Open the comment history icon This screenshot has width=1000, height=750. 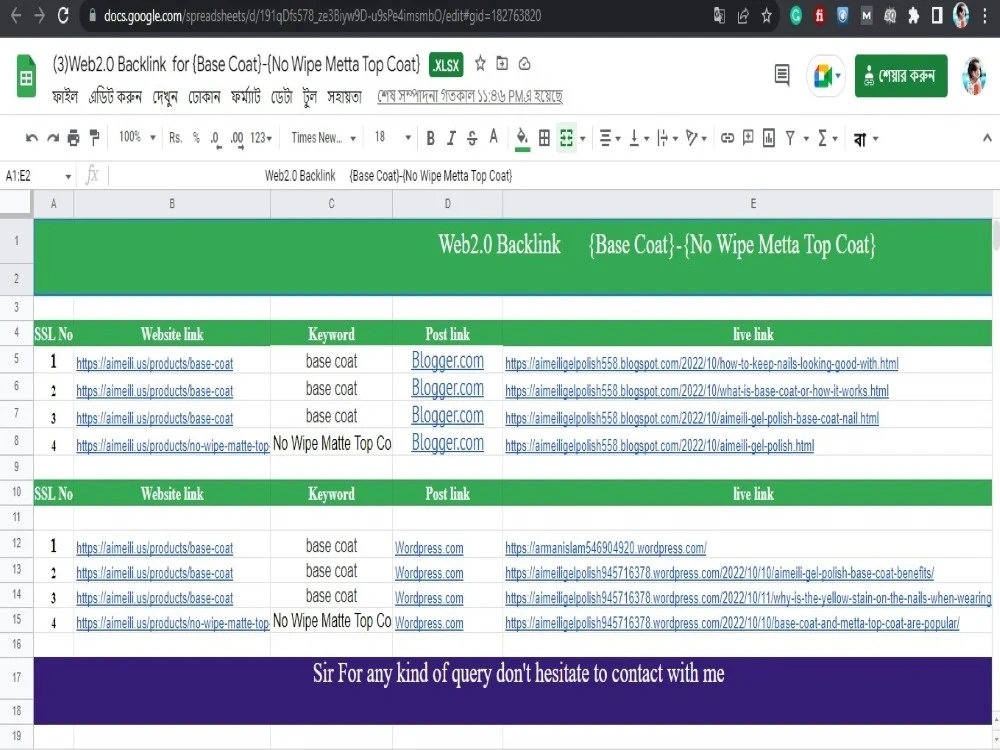pos(782,75)
